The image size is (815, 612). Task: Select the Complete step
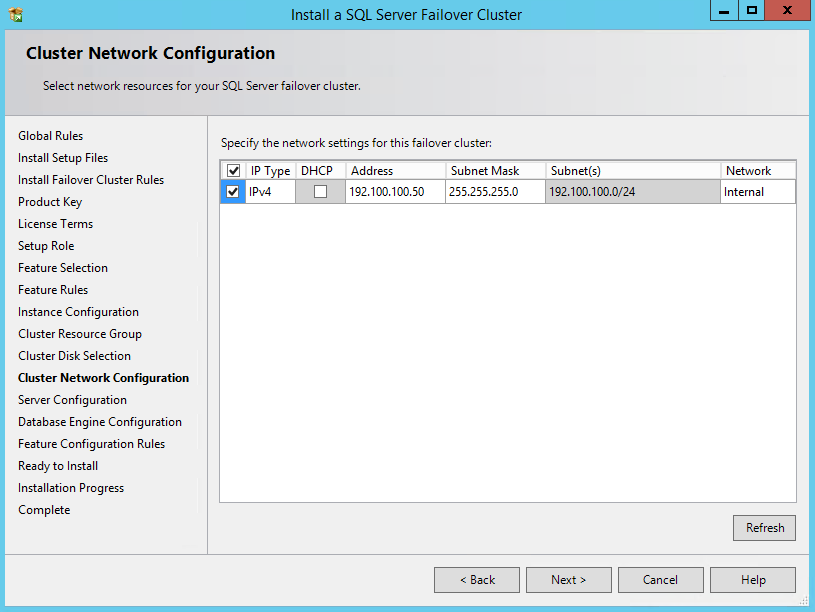click(x=44, y=510)
